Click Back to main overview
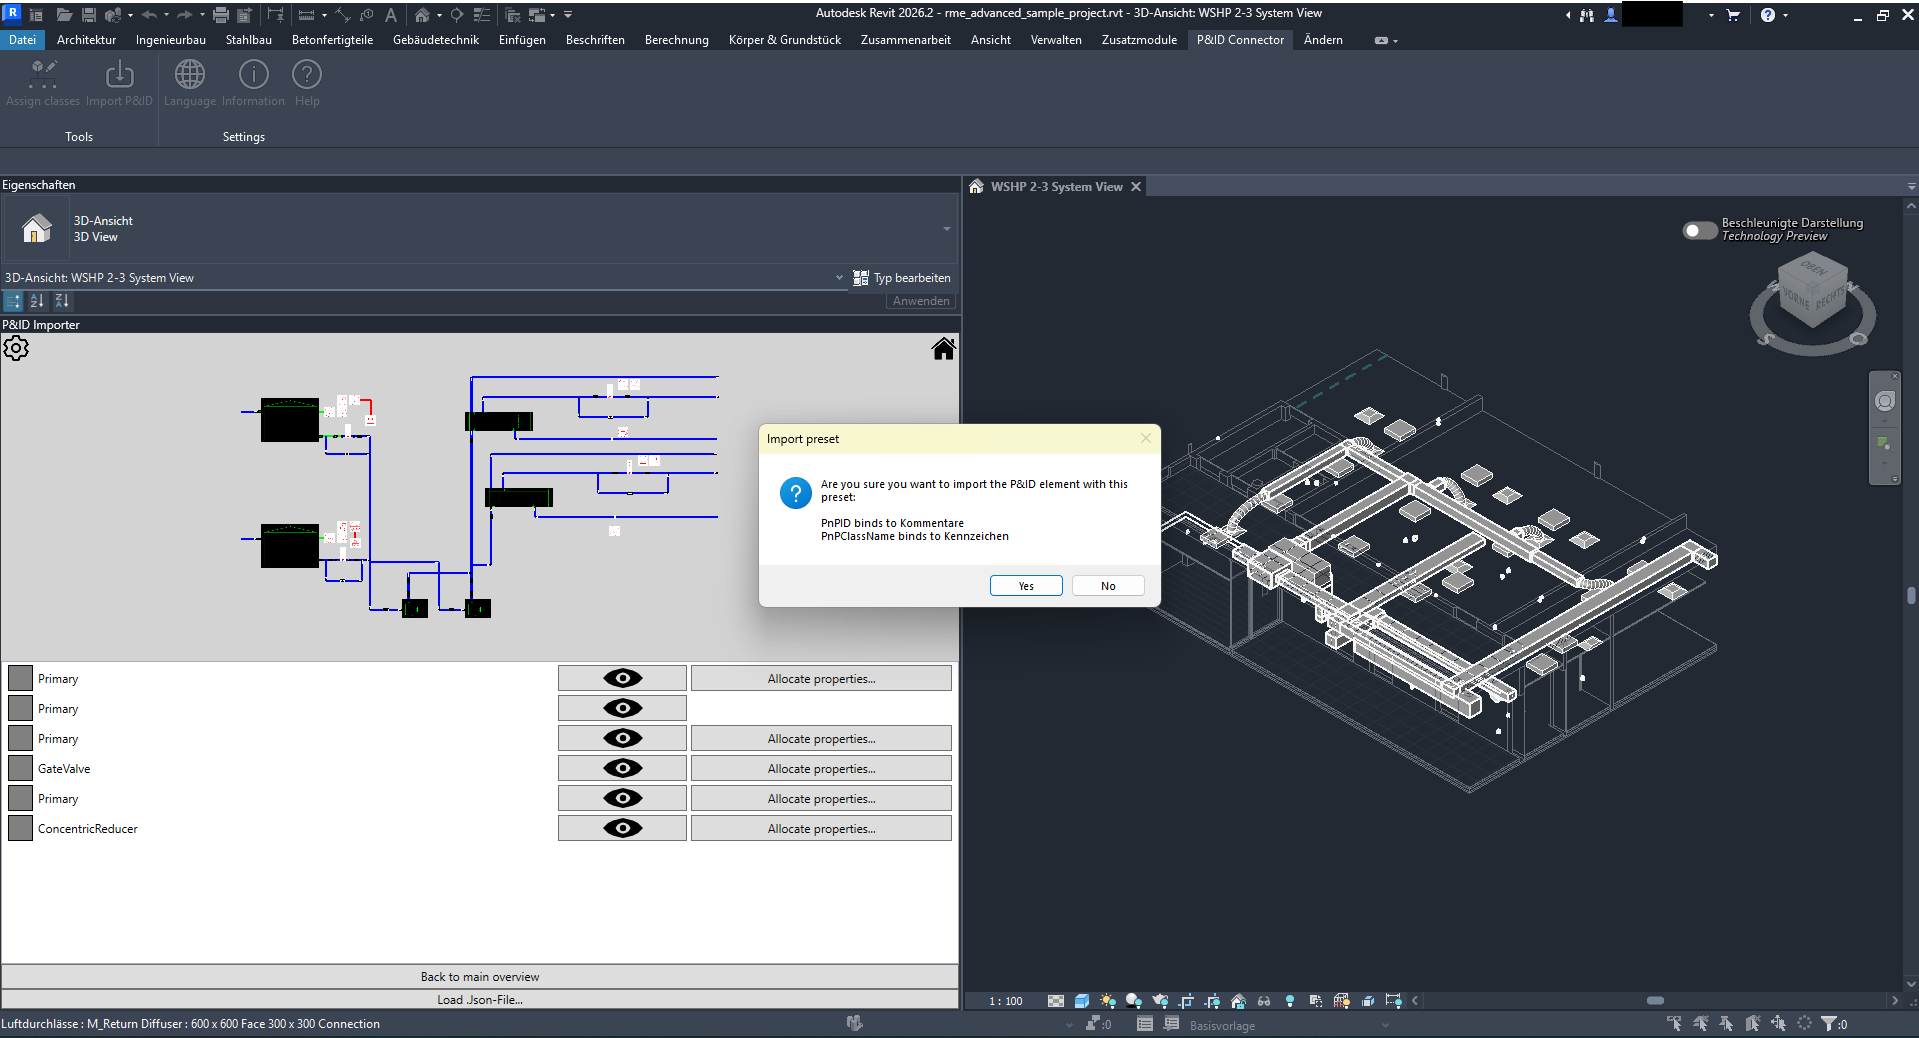Viewport: 1919px width, 1038px height. click(x=480, y=976)
